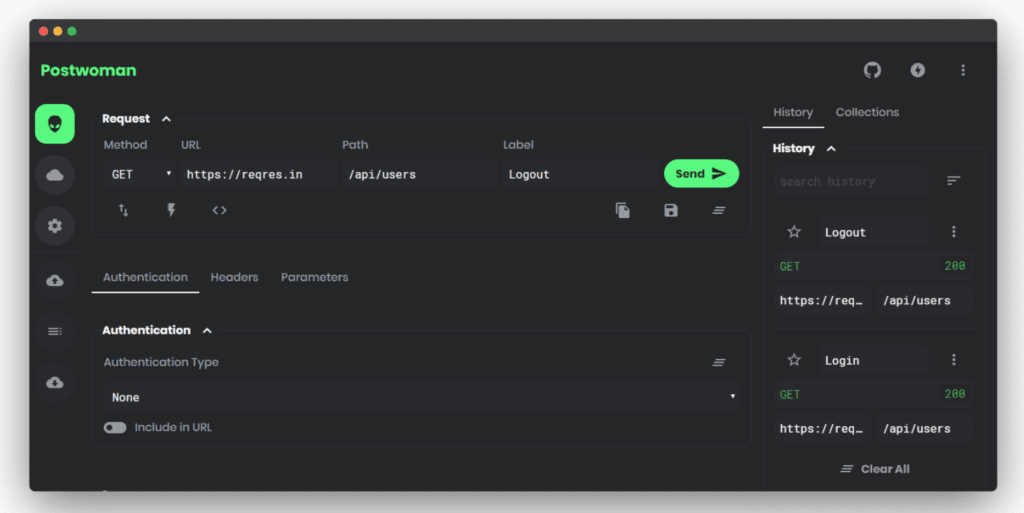Select the alien head sidebar icon

55,123
